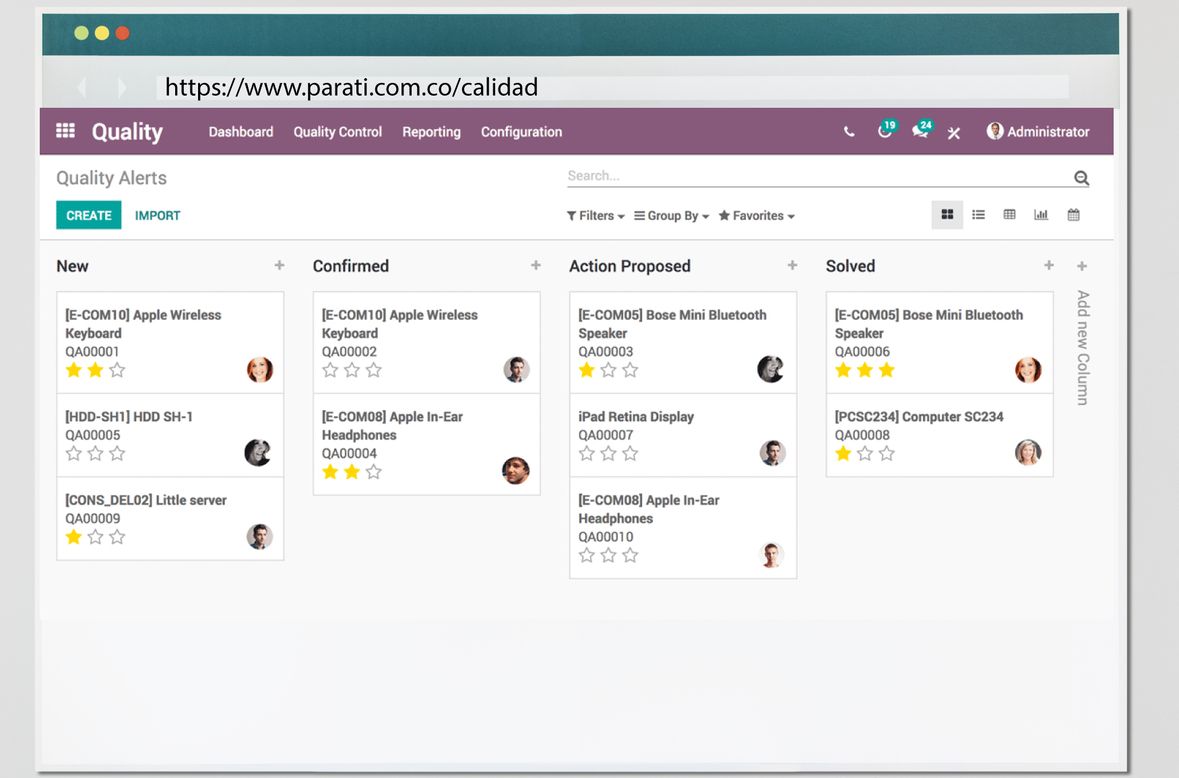
Task: Open the Quality Control menu
Action: pyautogui.click(x=337, y=132)
